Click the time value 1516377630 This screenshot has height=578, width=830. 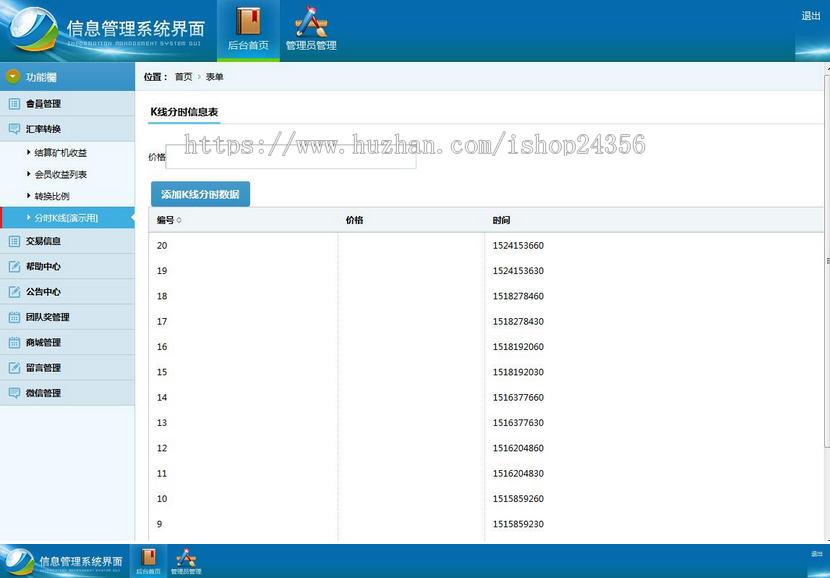click(x=518, y=423)
